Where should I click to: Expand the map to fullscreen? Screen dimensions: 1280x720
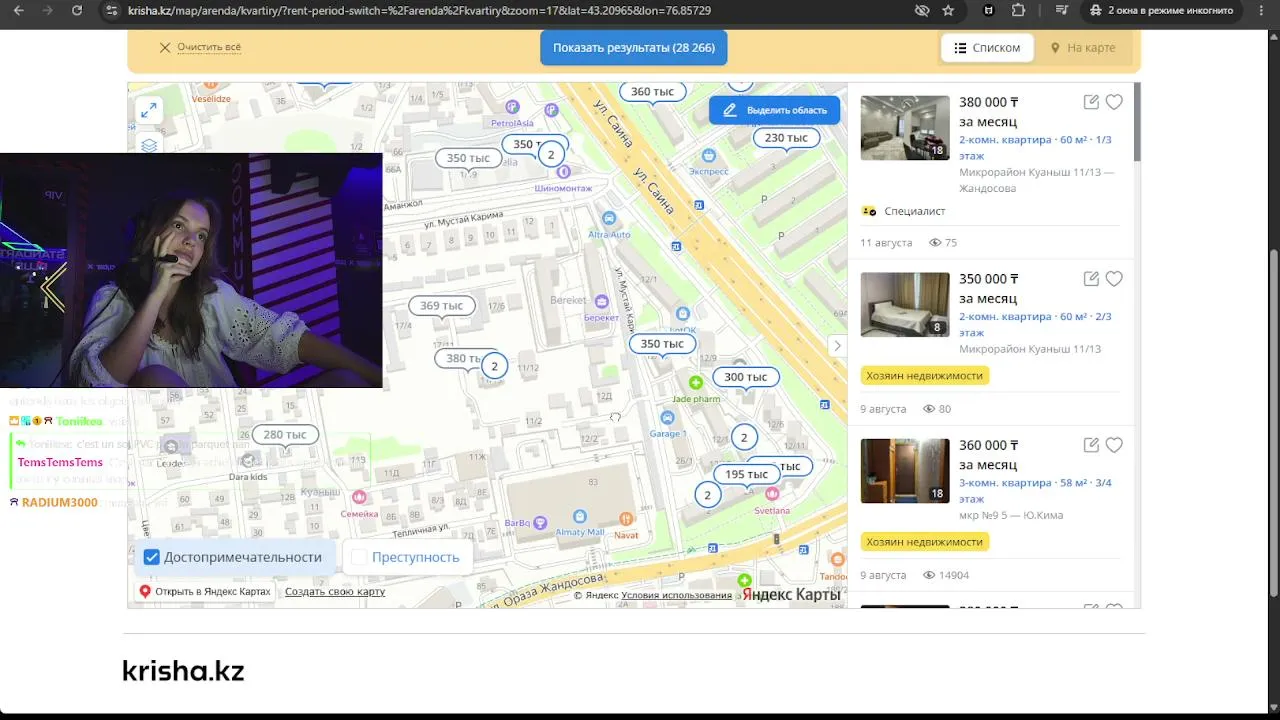149,110
